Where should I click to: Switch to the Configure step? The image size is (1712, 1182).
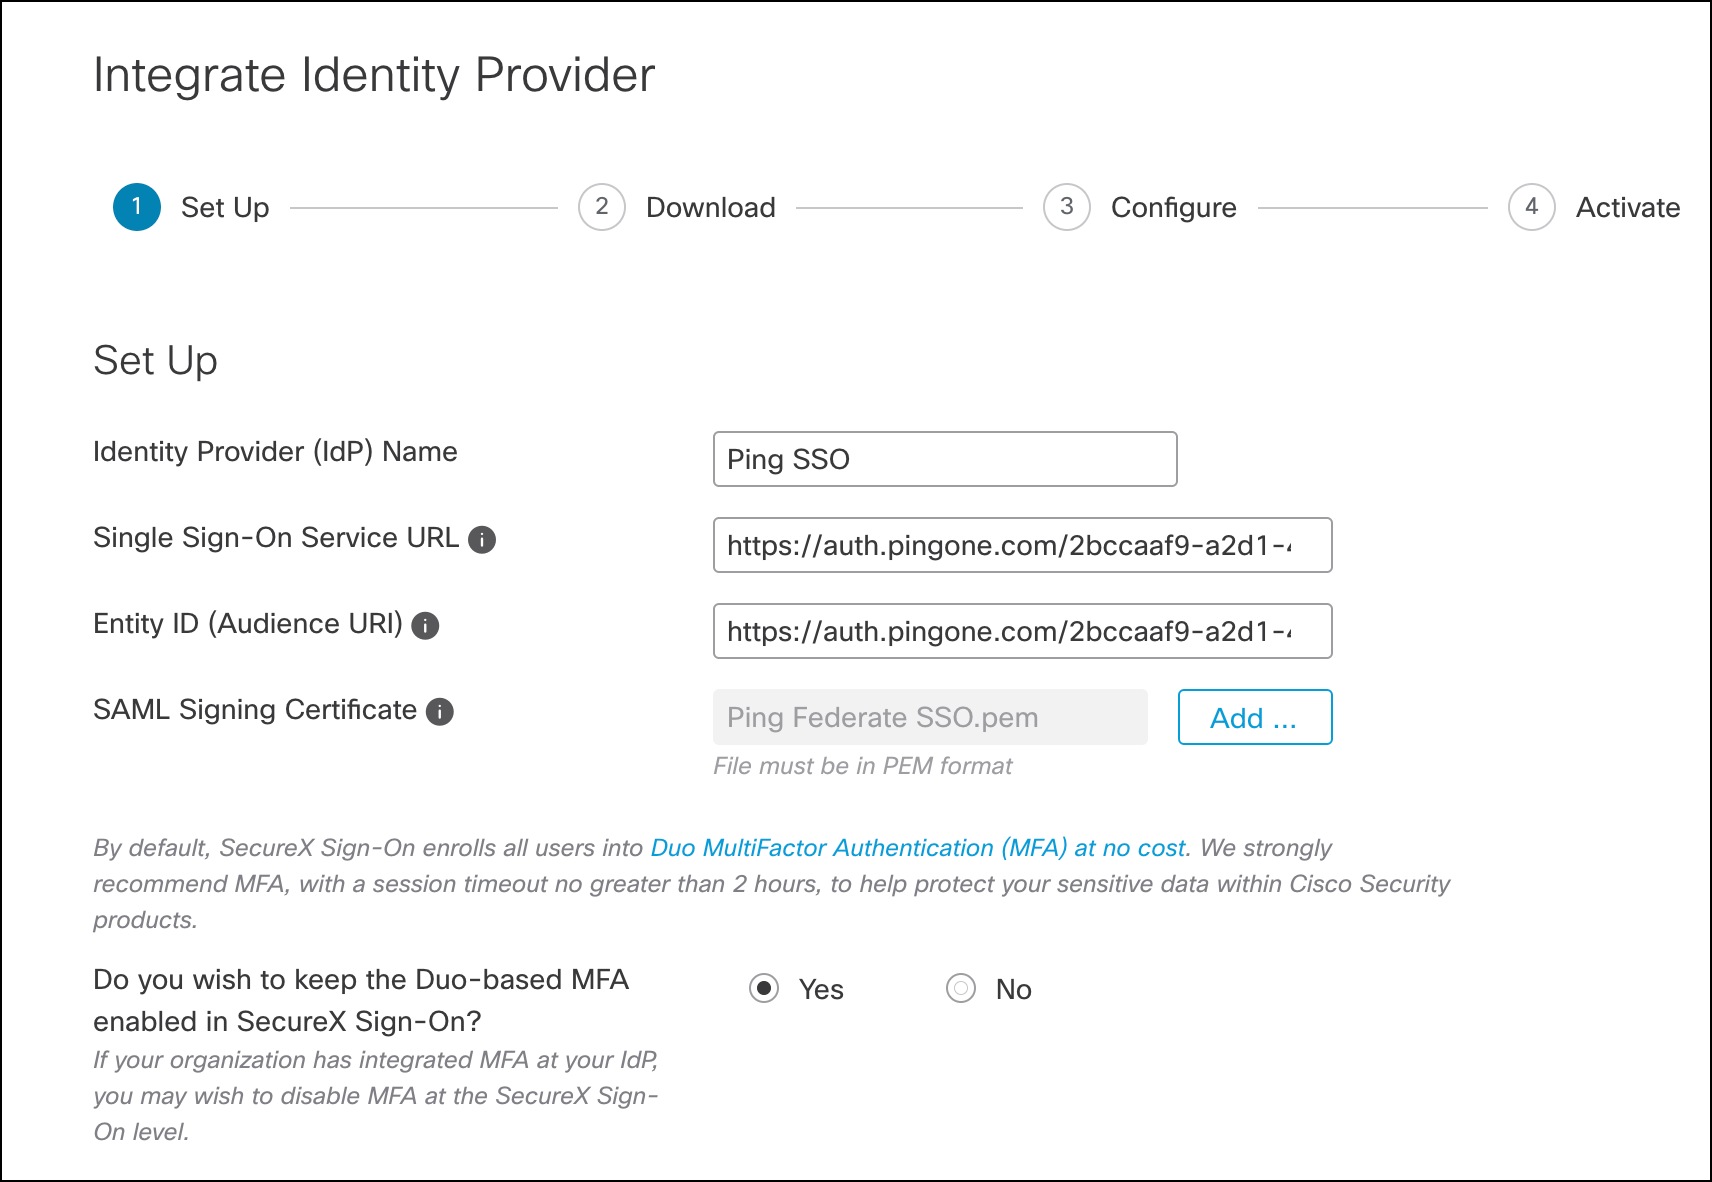[x=1173, y=207]
